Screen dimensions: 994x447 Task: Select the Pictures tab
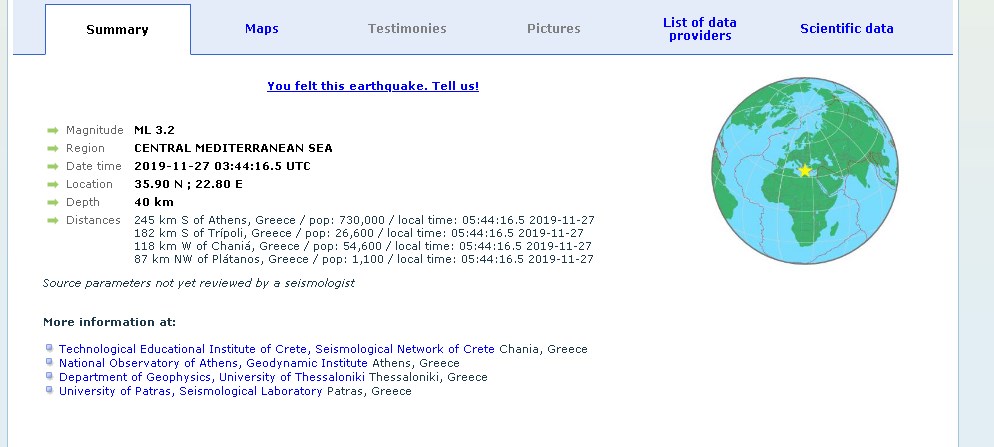[x=553, y=29]
